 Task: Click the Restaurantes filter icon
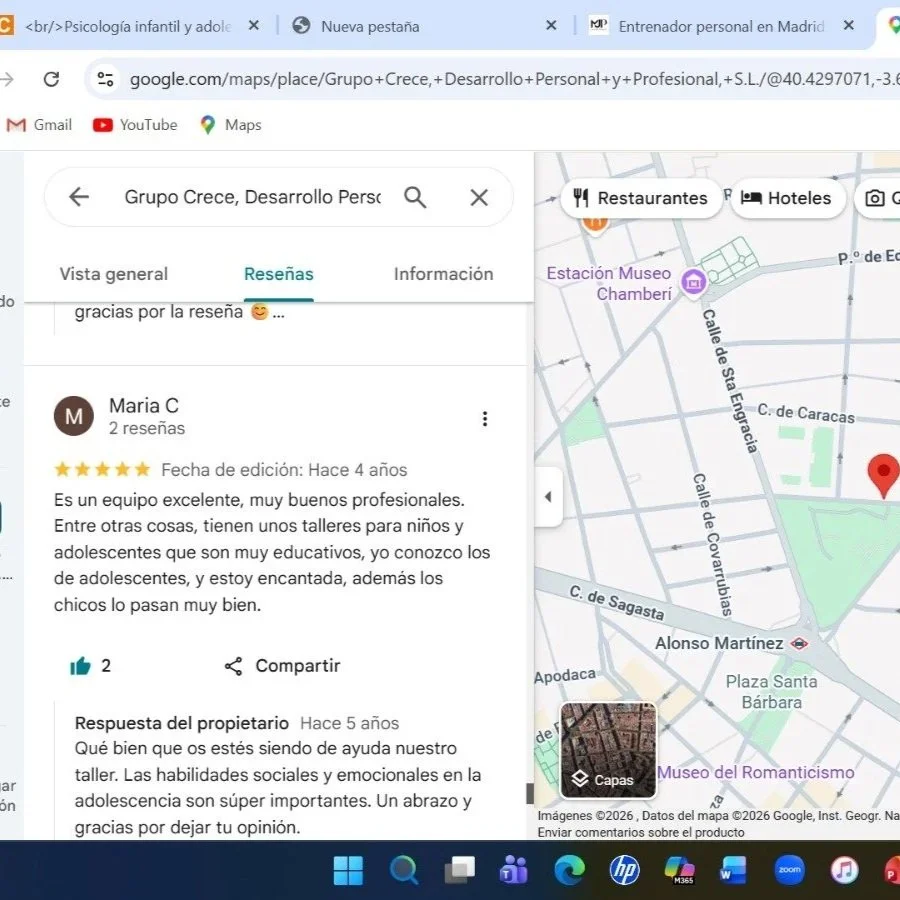[583, 198]
